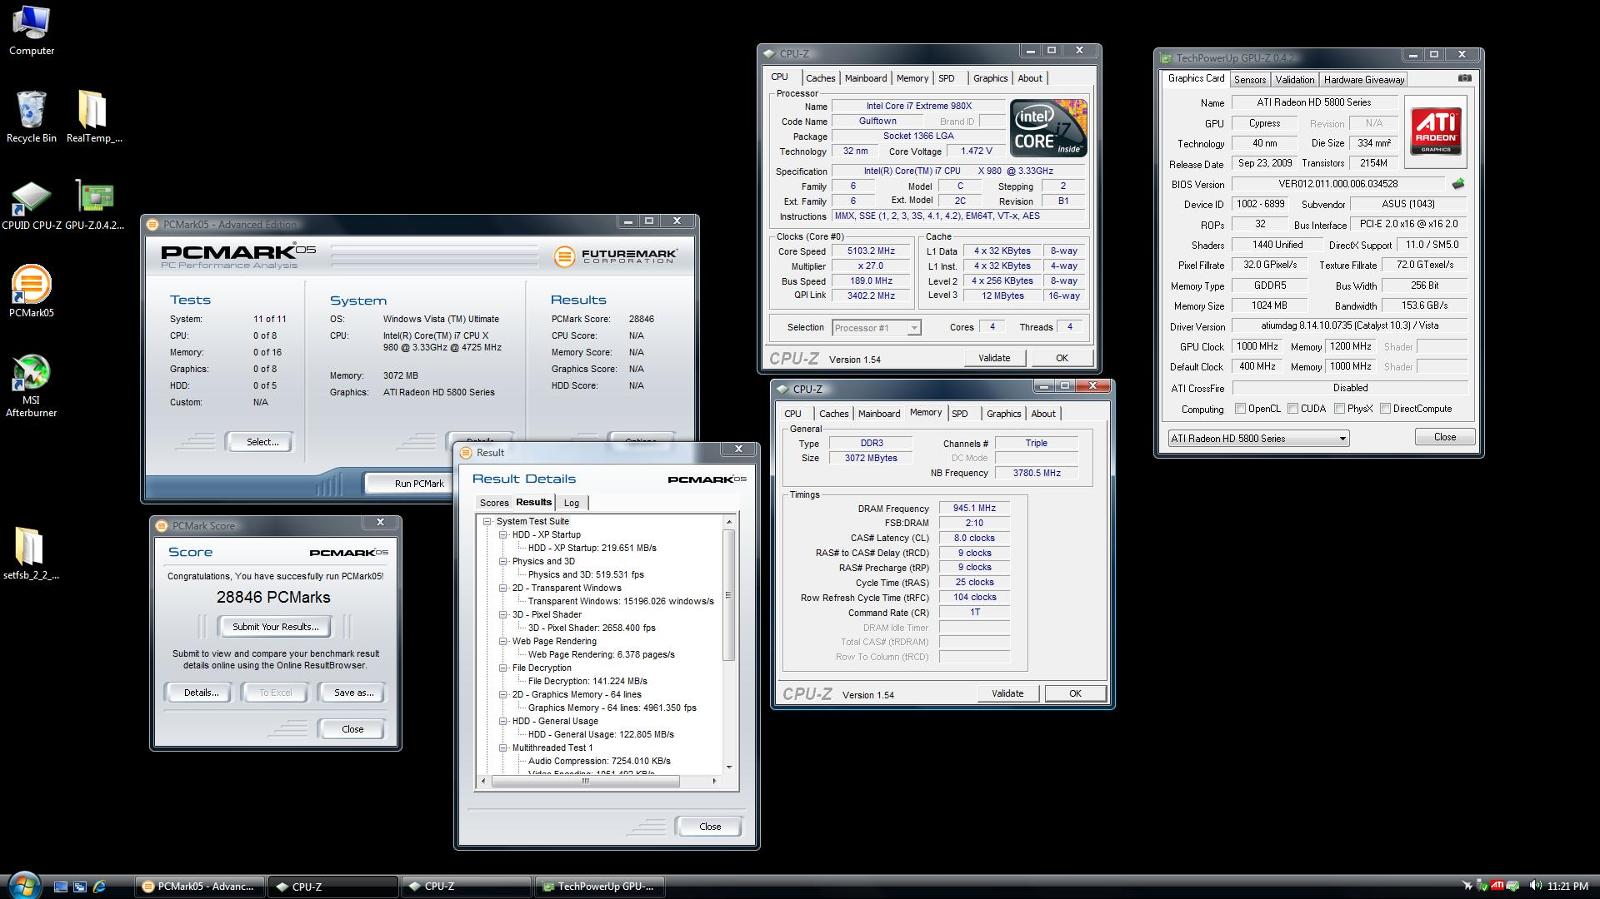
Task: Open the Computer desktop icon
Action: coord(31,30)
